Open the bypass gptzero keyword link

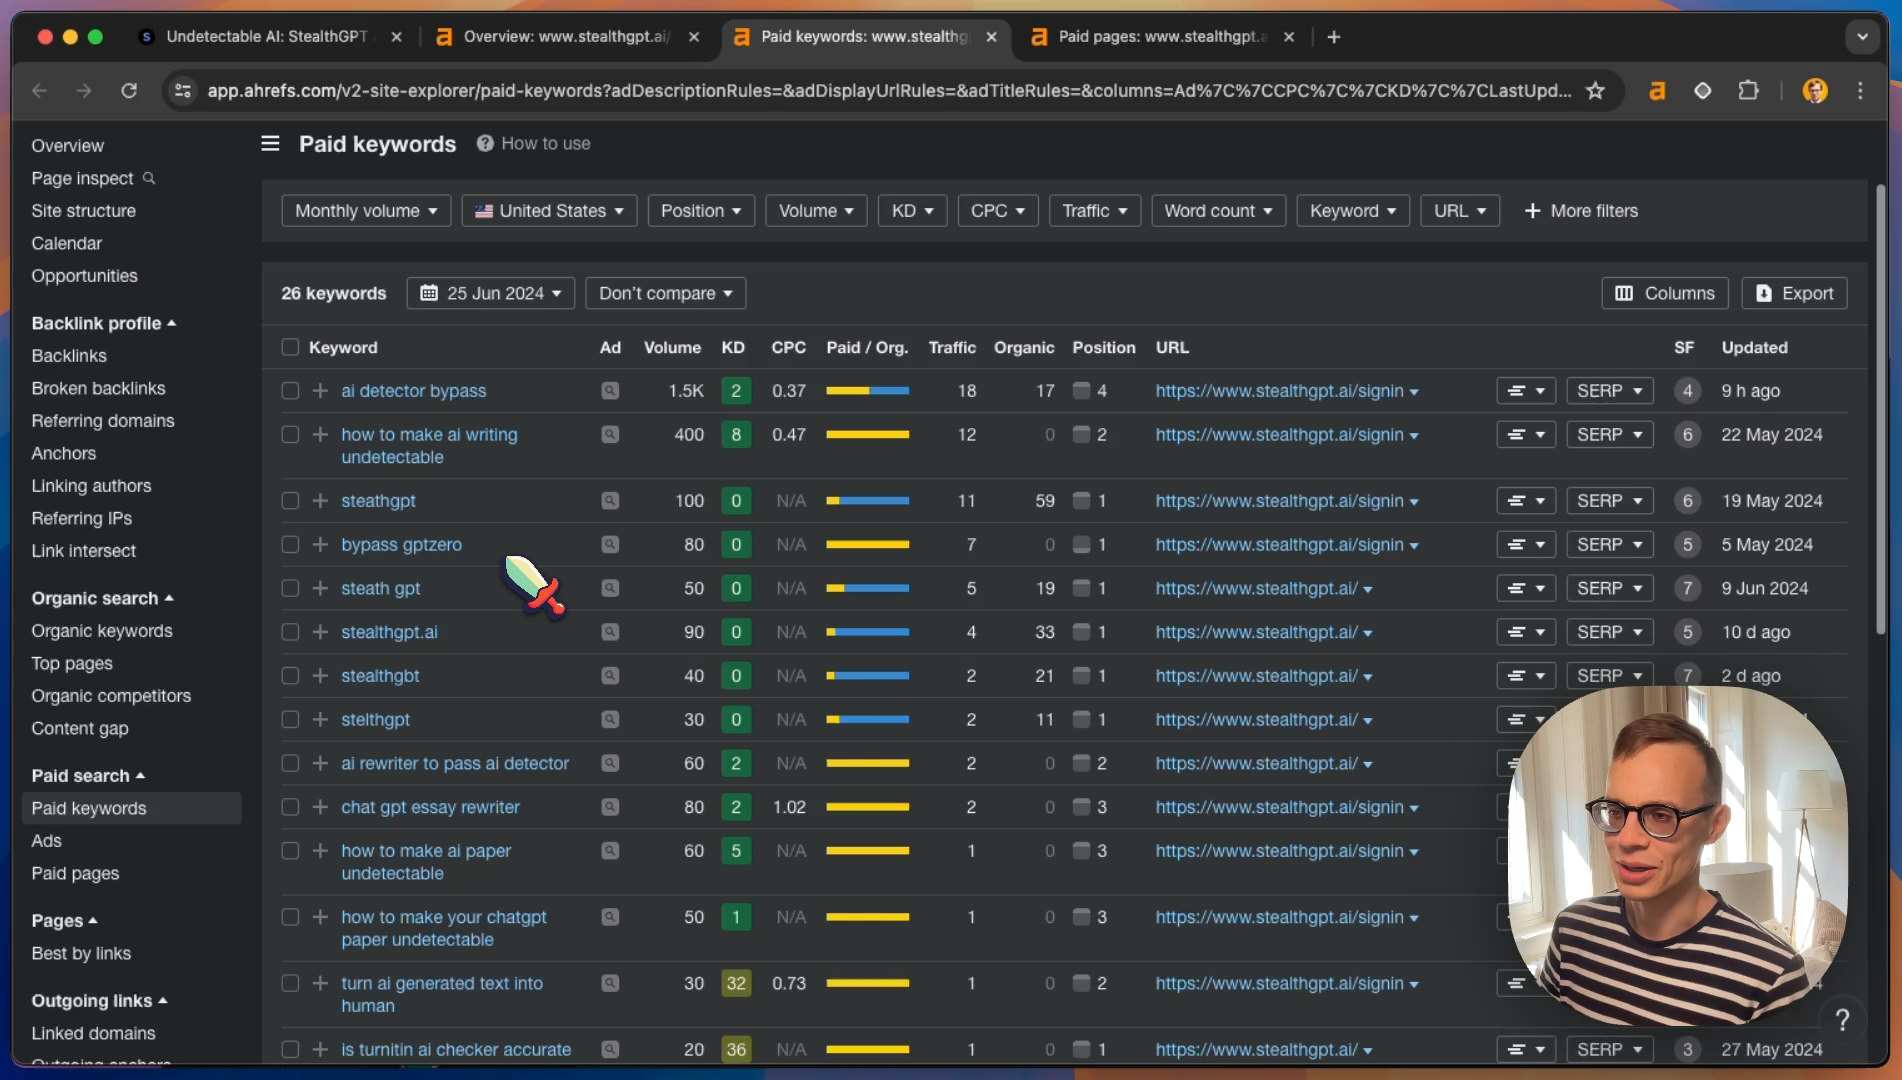pyautogui.click(x=402, y=545)
